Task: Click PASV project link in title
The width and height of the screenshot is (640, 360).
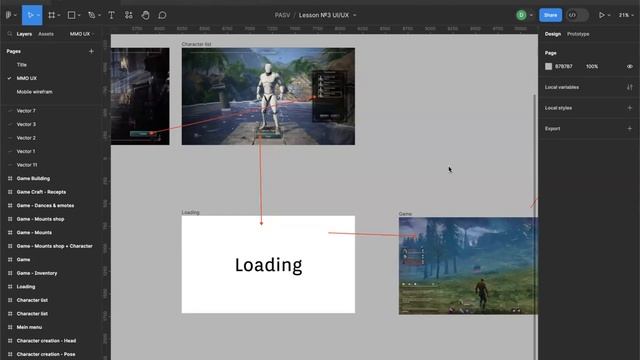Action: tap(282, 15)
